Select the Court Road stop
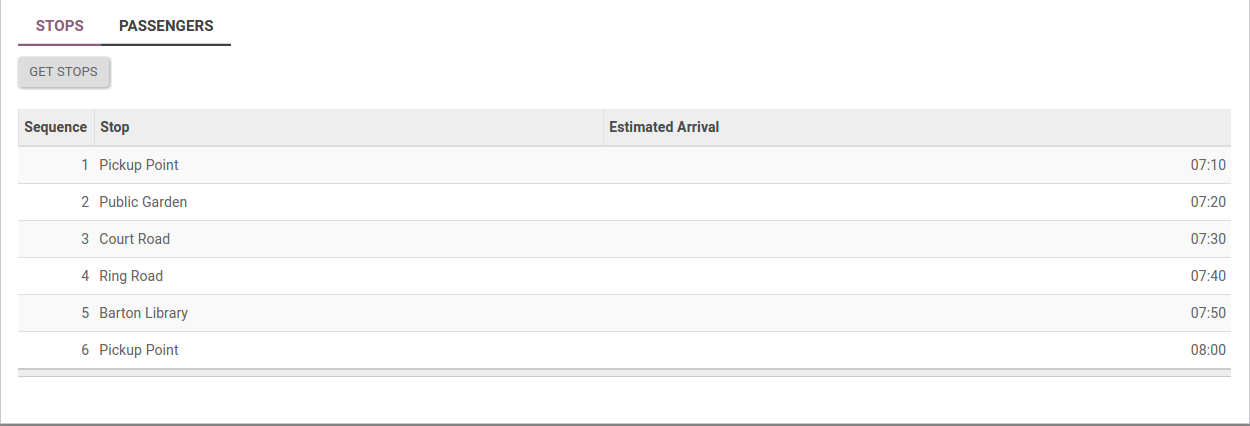The width and height of the screenshot is (1250, 426). coord(135,239)
